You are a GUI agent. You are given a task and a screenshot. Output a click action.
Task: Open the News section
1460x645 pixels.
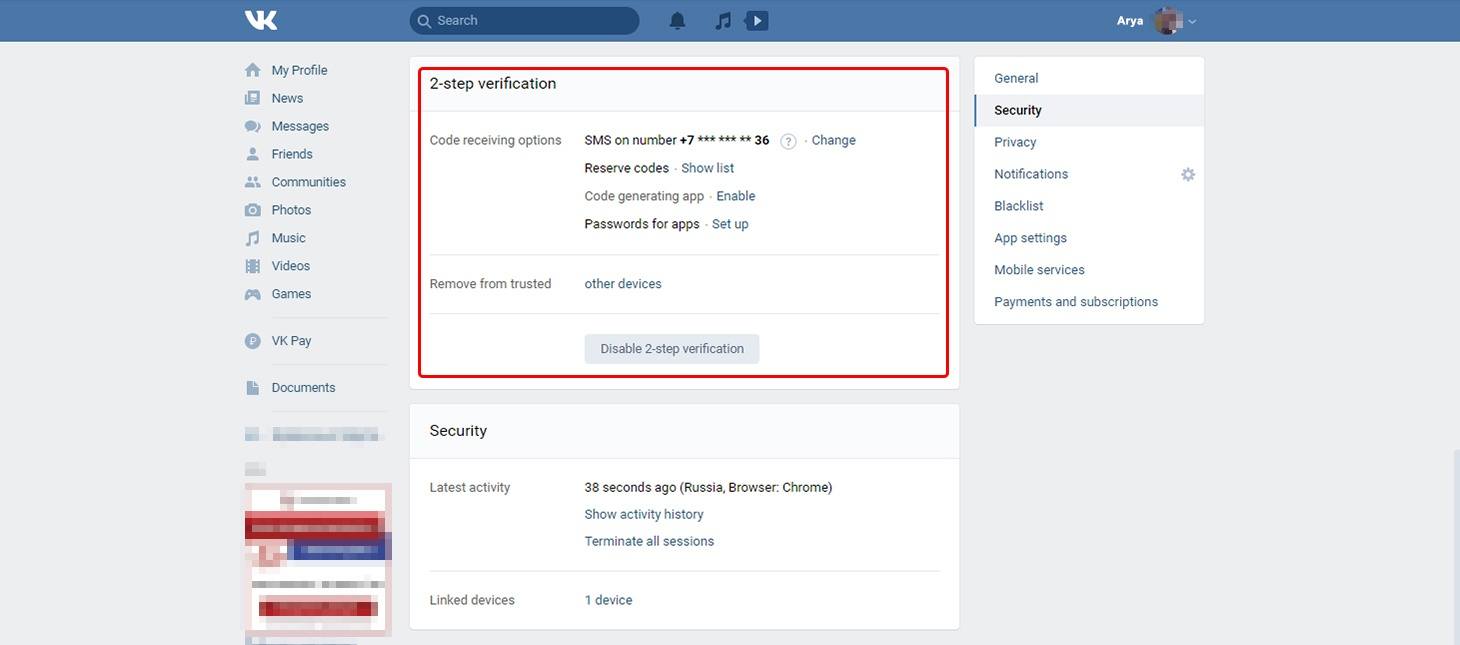click(x=287, y=98)
